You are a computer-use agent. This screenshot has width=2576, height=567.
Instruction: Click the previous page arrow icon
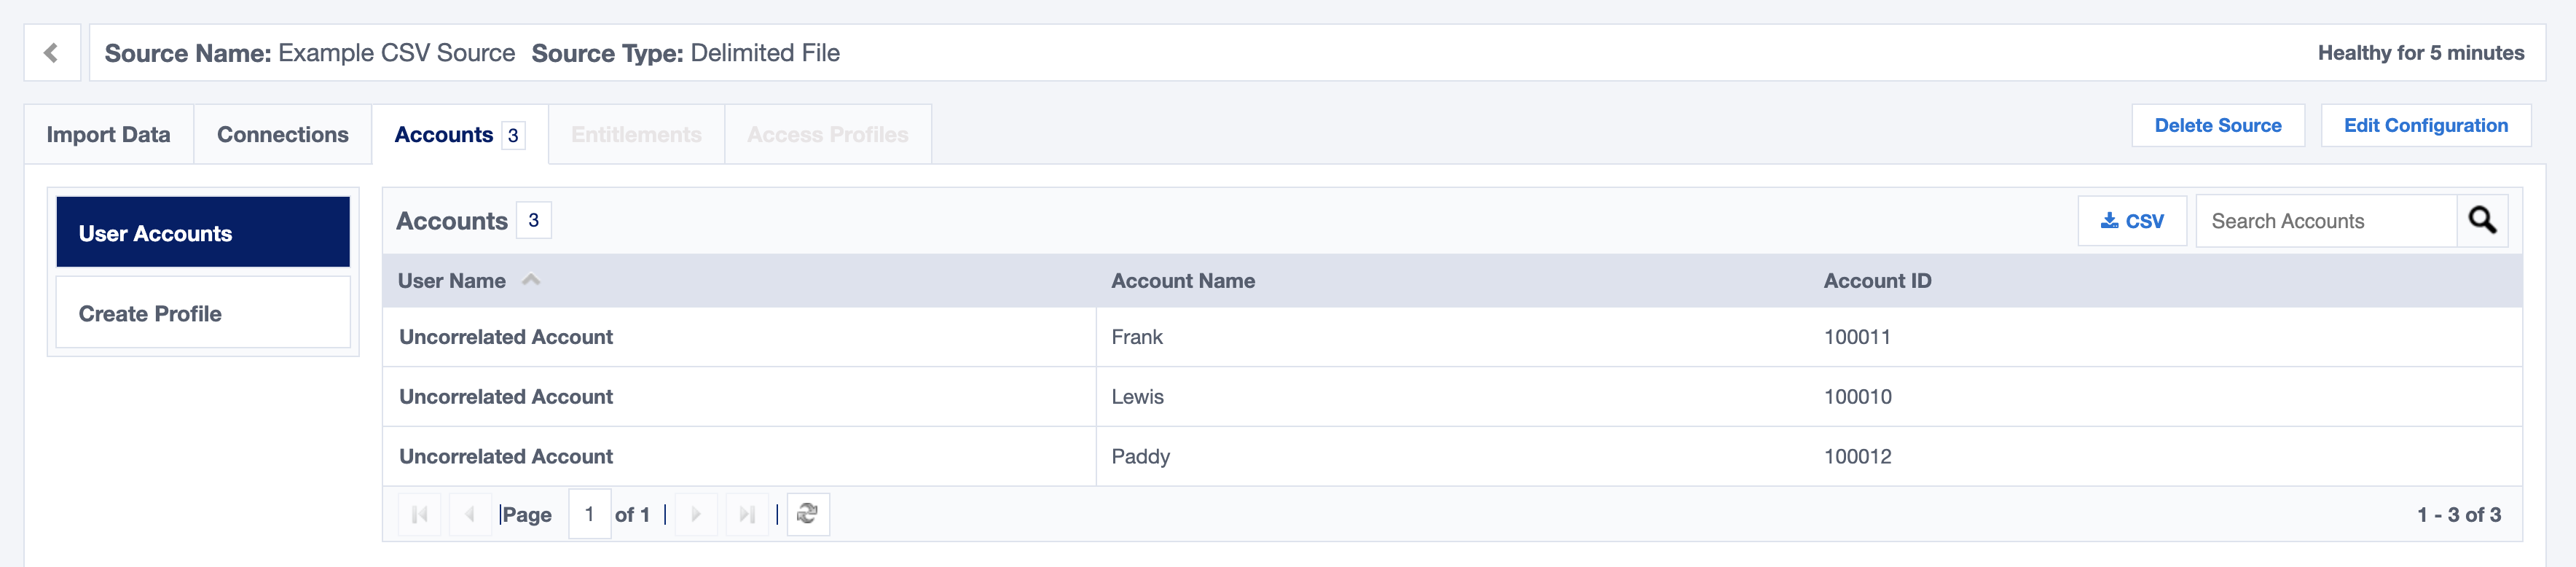[470, 513]
